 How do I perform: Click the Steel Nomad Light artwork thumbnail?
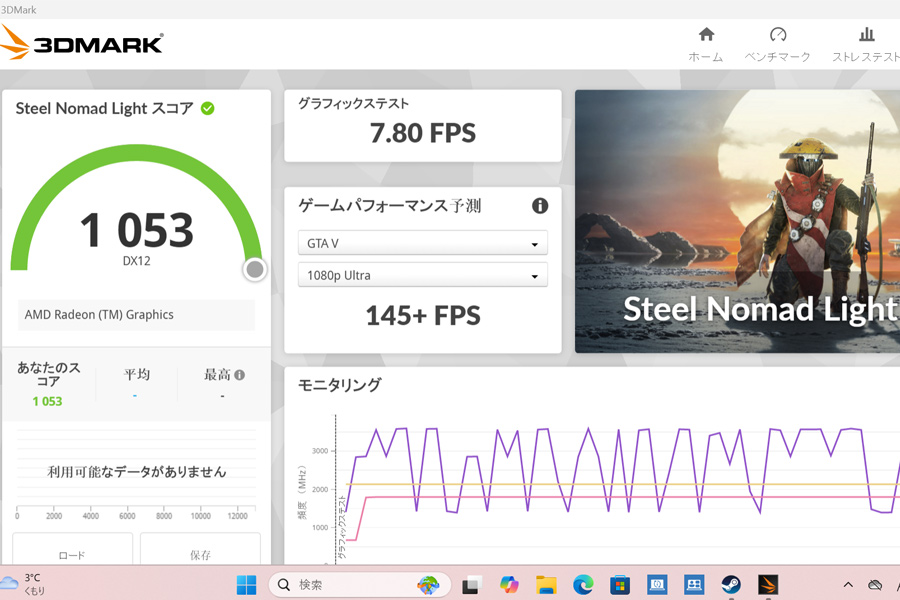click(x=738, y=221)
